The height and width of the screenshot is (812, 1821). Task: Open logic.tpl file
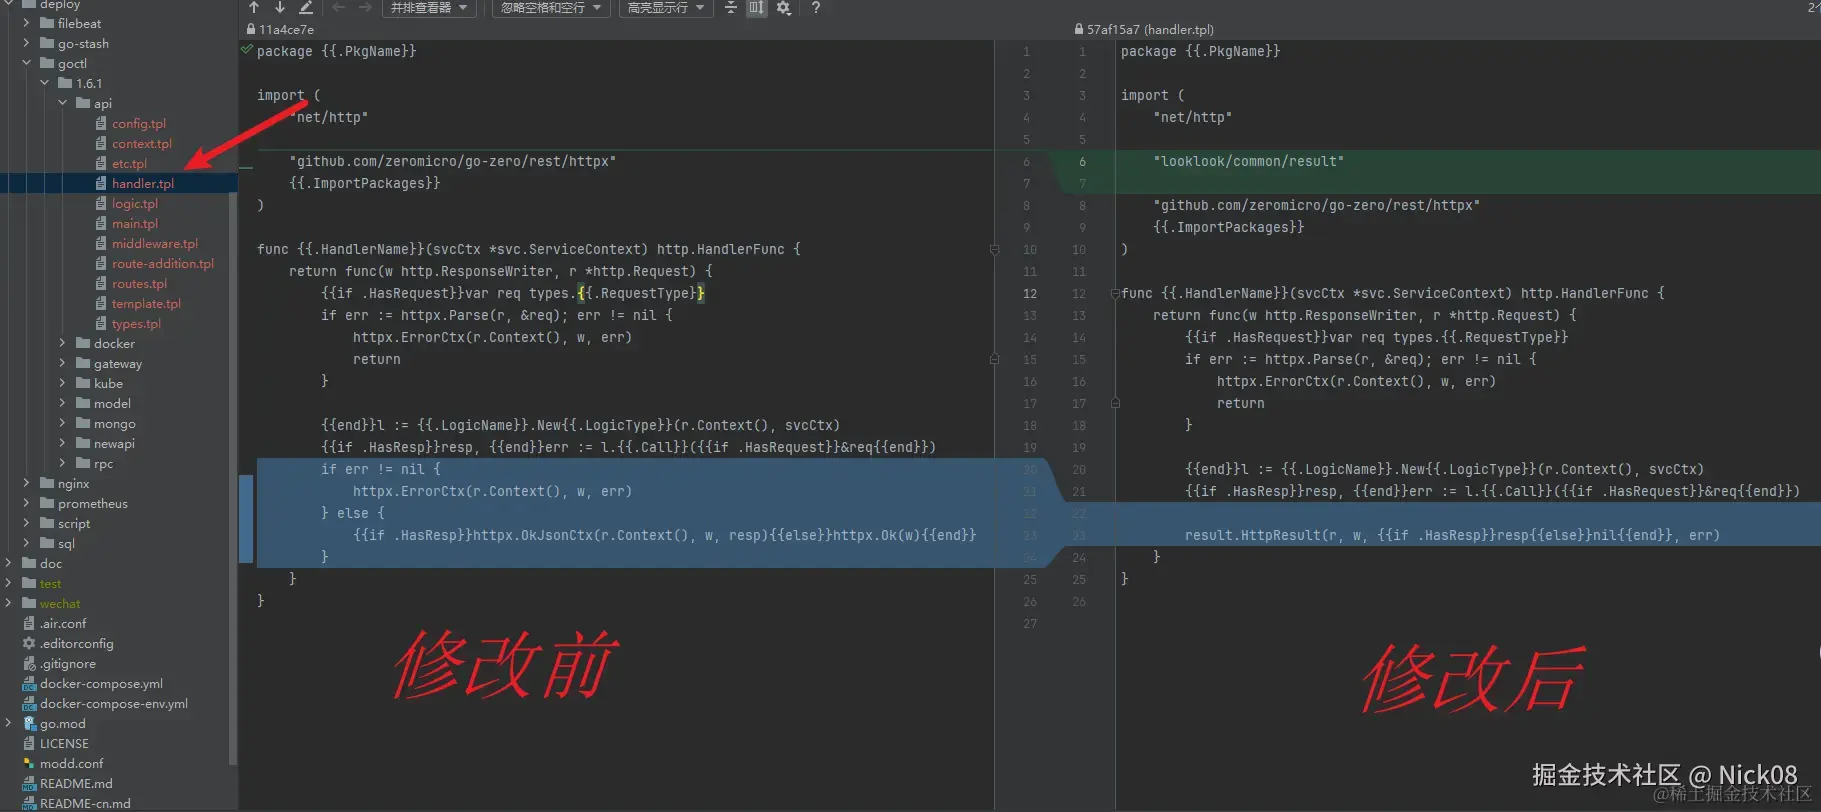pos(135,203)
